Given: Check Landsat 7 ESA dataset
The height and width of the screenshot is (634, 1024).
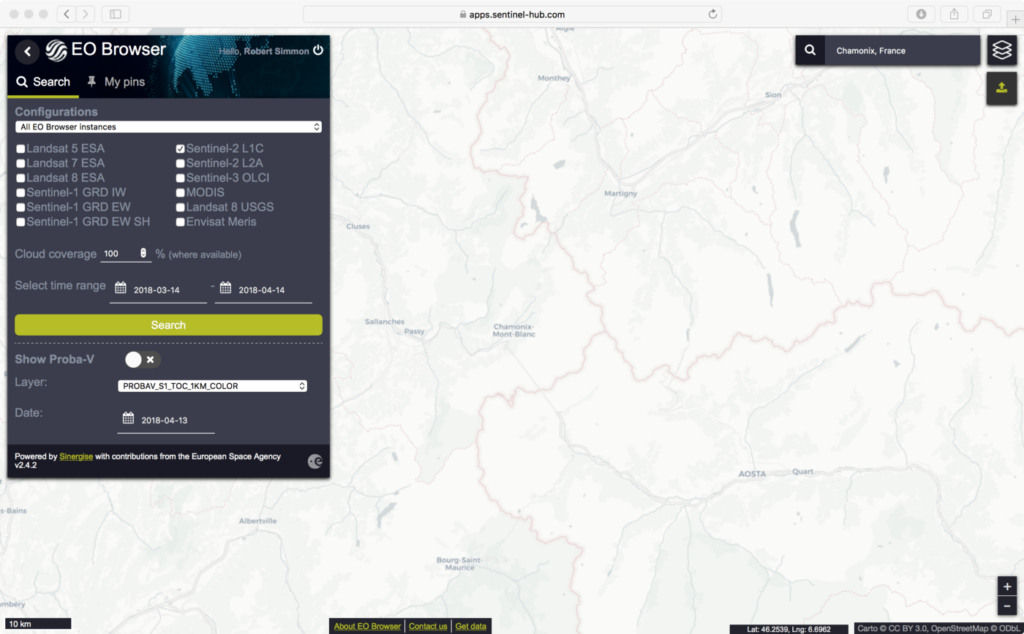Looking at the screenshot, I should click(x=20, y=163).
